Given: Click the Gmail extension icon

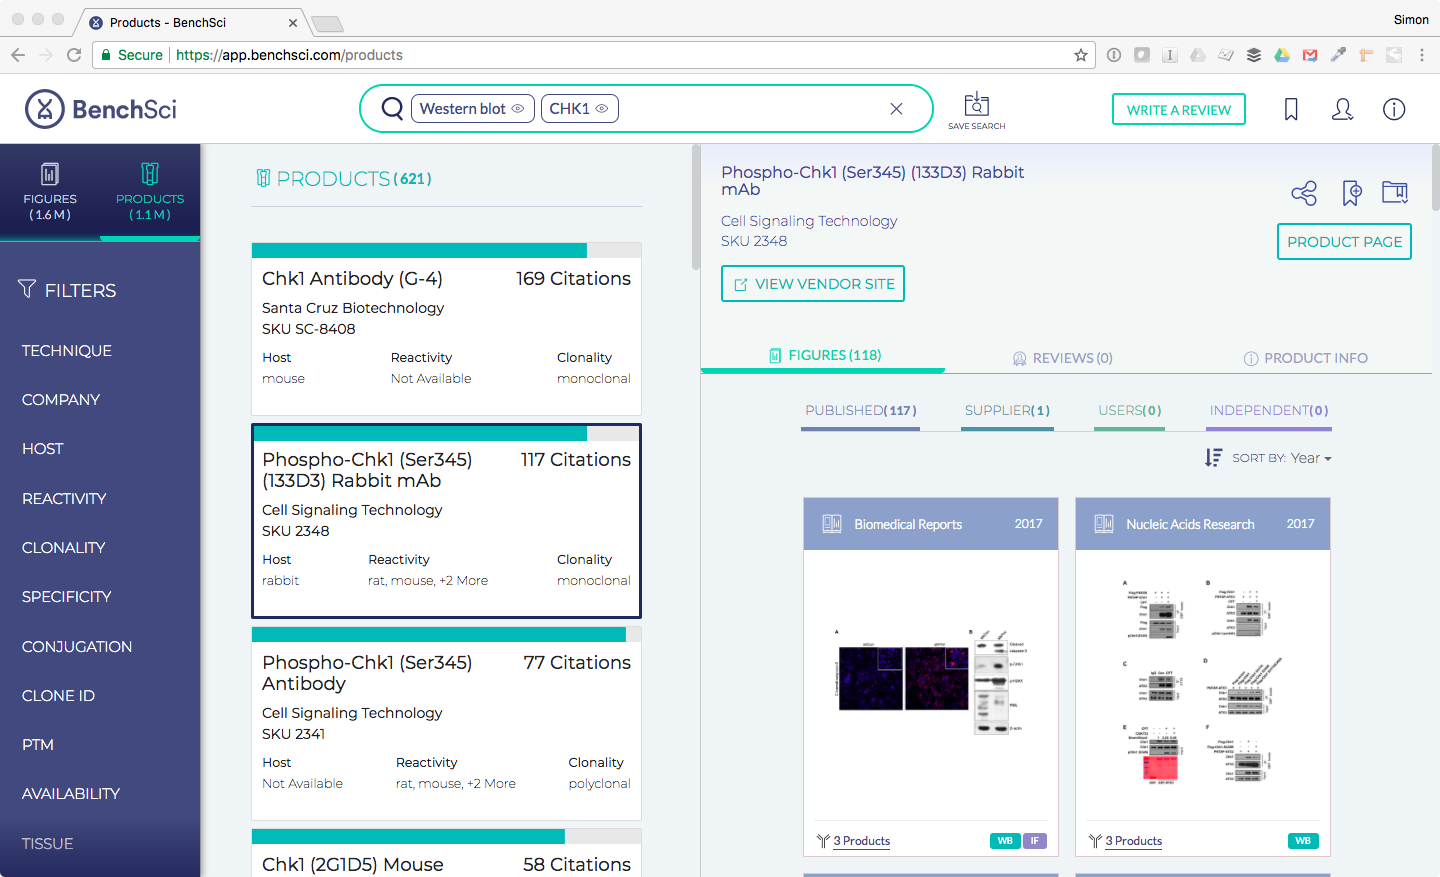Looking at the screenshot, I should pyautogui.click(x=1310, y=55).
